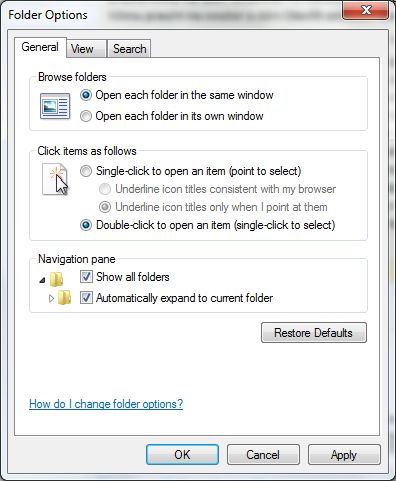The height and width of the screenshot is (481, 396).
Task: Expand the lower folder tree arrow
Action: [x=51, y=298]
